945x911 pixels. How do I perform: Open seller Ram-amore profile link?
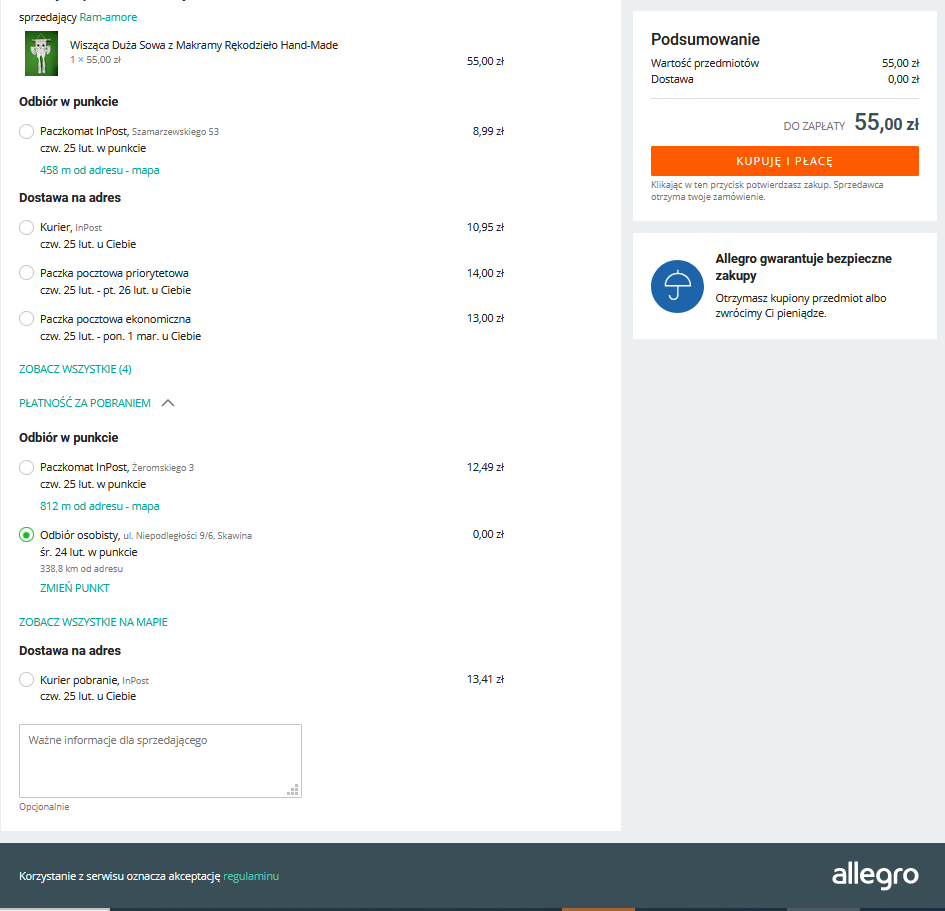click(x=108, y=17)
